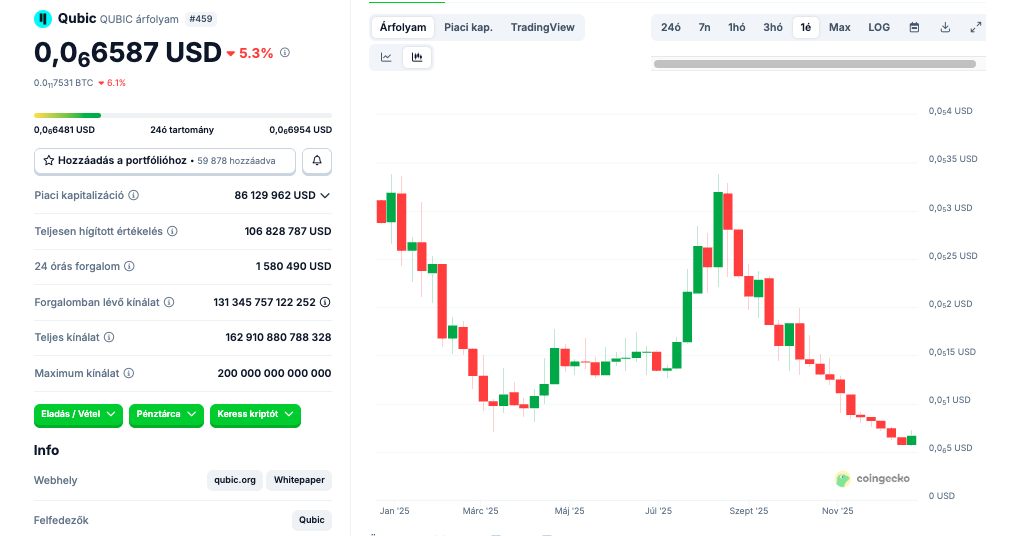Show info for 24 órás forgalom
The width and height of the screenshot is (1028, 536).
pyautogui.click(x=130, y=266)
